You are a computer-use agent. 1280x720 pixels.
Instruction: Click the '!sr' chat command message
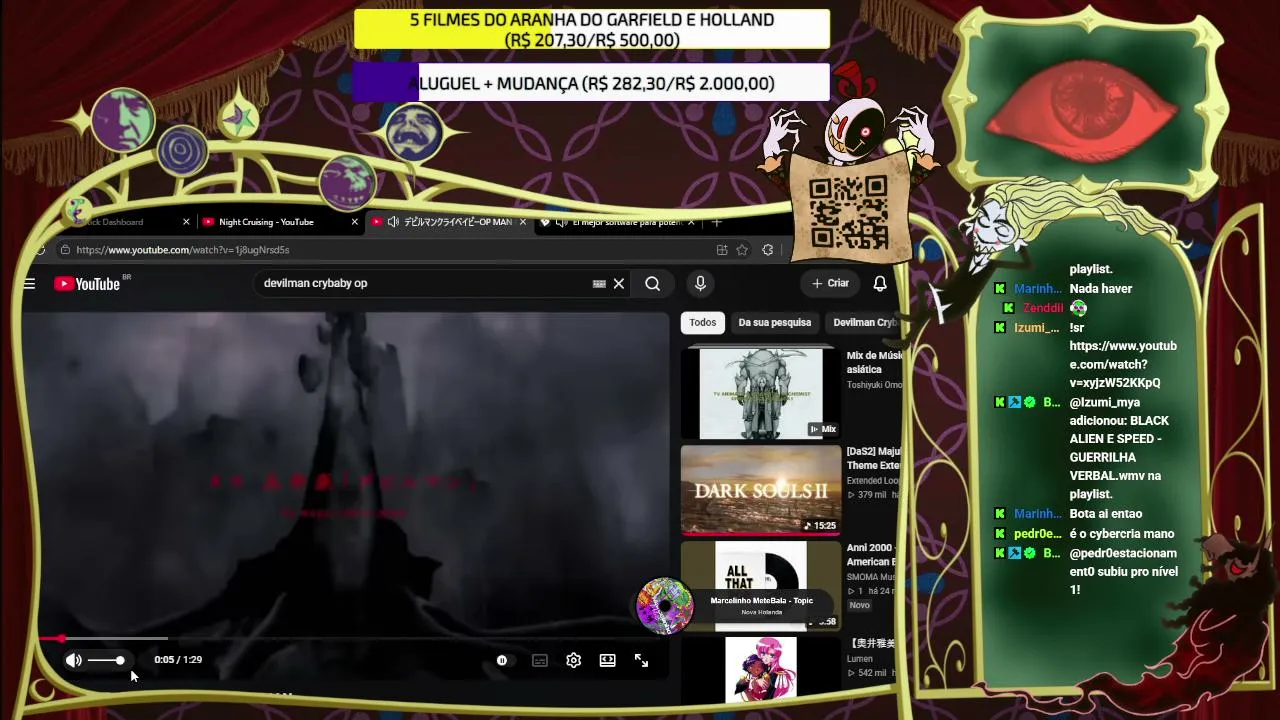[1077, 328]
